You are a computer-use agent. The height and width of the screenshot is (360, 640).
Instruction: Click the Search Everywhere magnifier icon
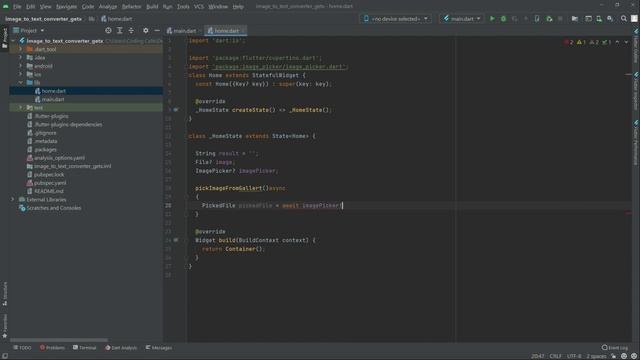pos(624,19)
